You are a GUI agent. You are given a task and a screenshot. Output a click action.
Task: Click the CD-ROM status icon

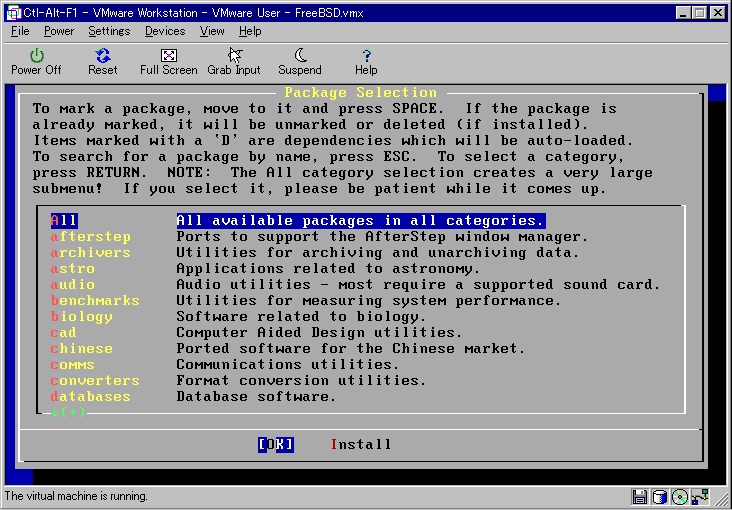tap(680, 496)
